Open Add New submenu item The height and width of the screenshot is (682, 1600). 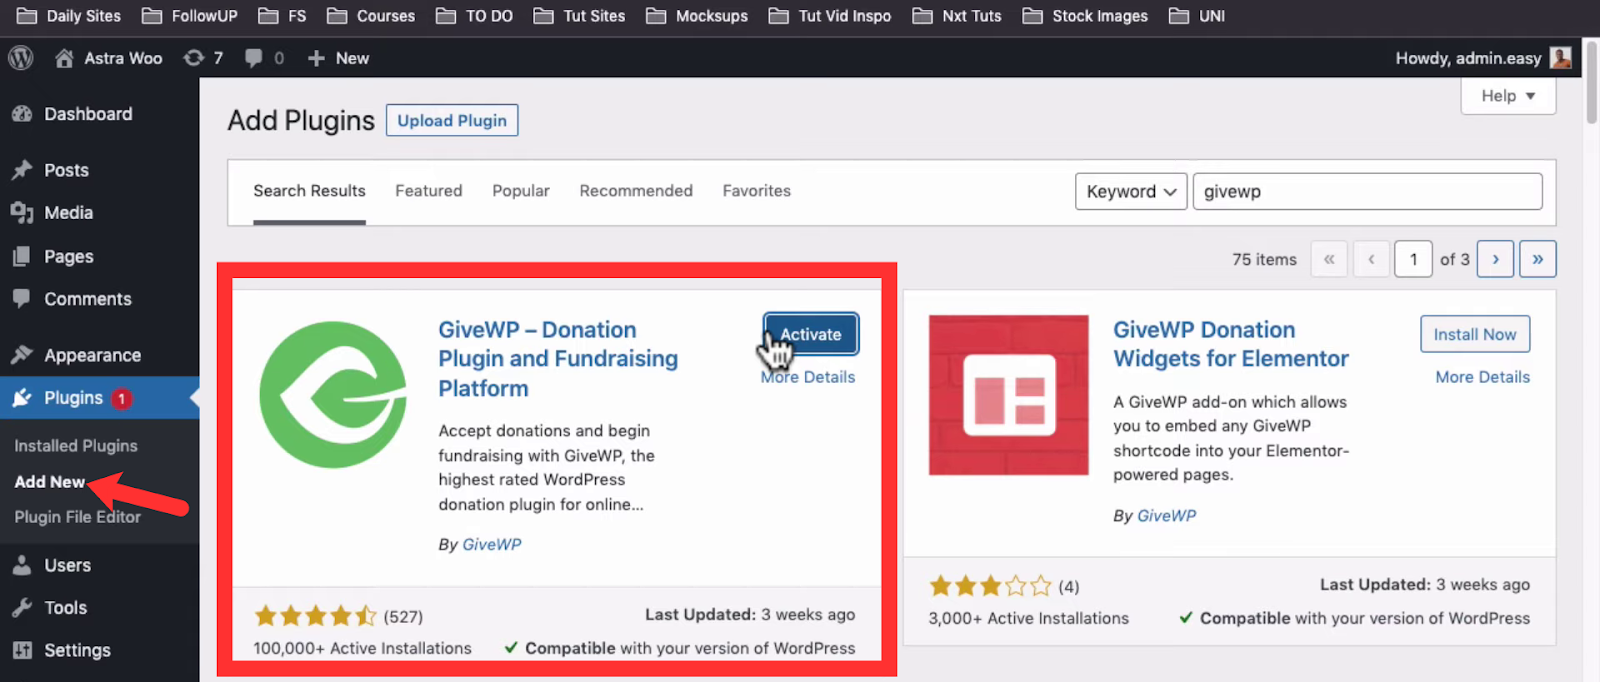pyautogui.click(x=49, y=482)
